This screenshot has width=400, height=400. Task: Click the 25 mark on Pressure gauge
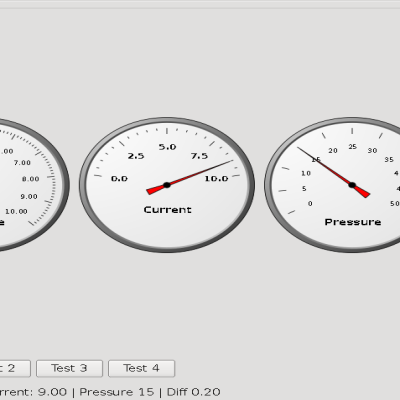pyautogui.click(x=353, y=147)
